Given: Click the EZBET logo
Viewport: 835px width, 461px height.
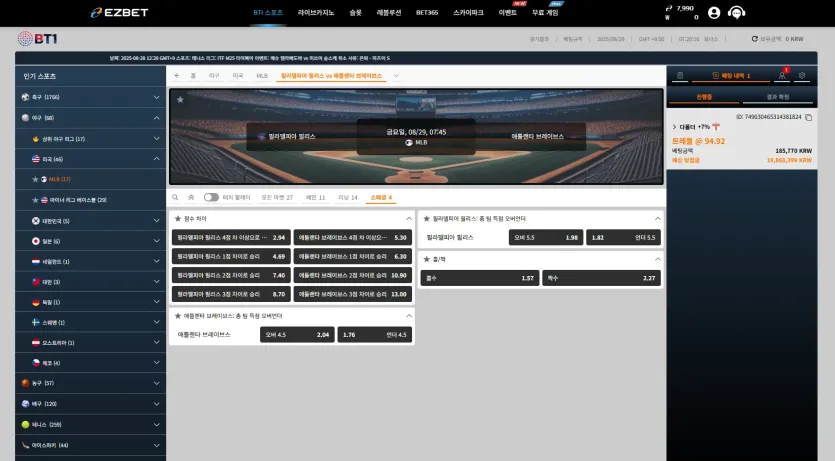Looking at the screenshot, I should click(120, 13).
